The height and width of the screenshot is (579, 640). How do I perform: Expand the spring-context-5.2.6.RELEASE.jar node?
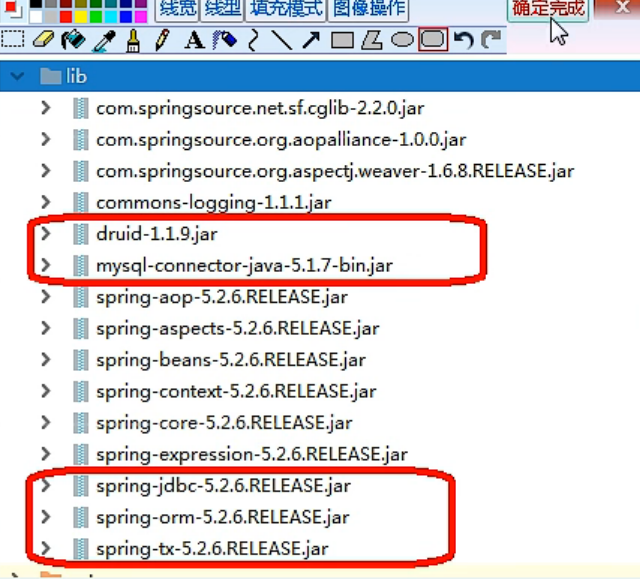[x=46, y=391]
